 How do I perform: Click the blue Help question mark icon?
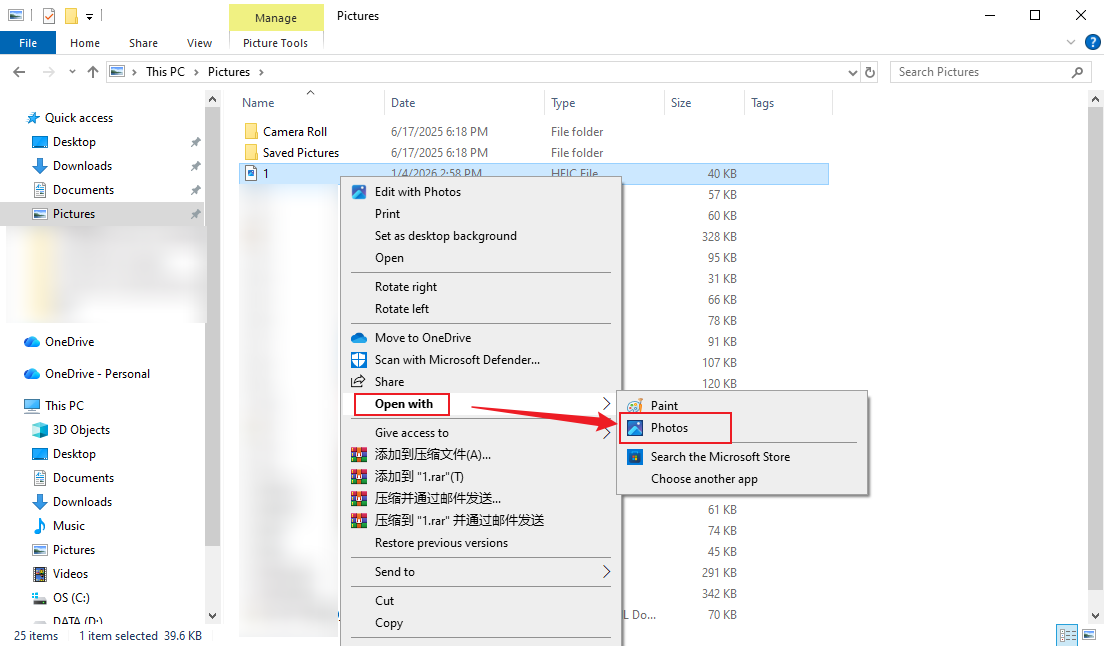[1092, 42]
